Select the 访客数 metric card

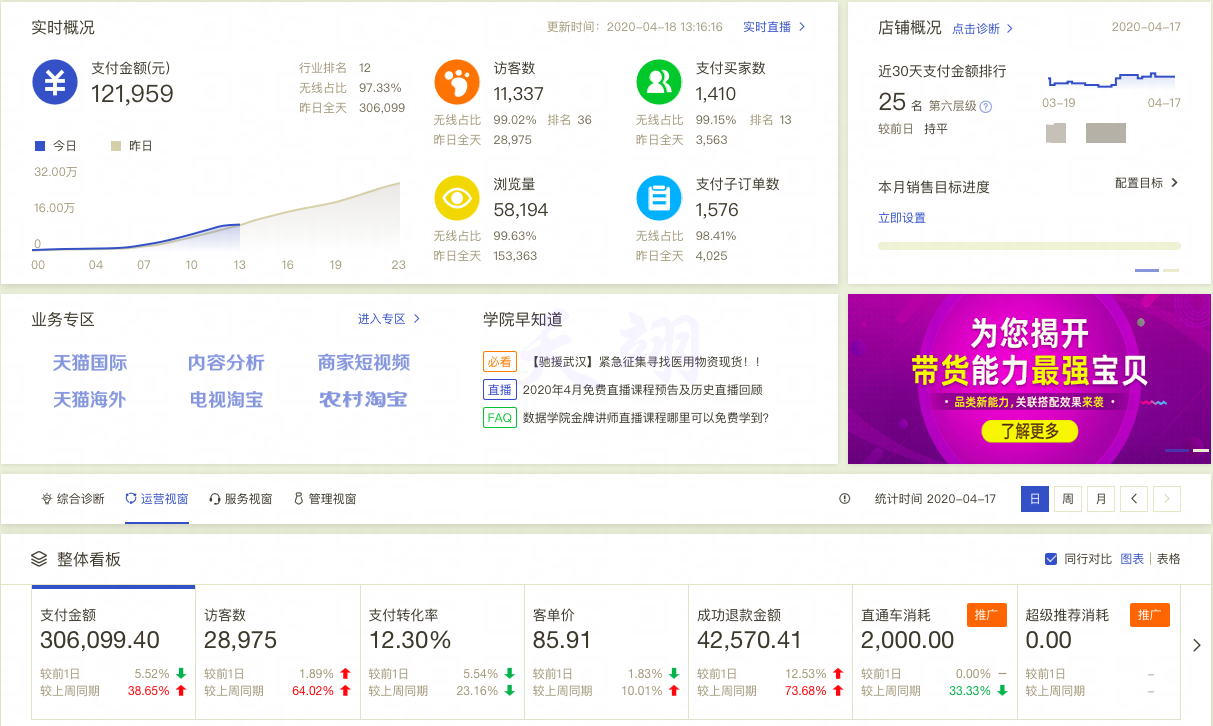click(x=278, y=652)
